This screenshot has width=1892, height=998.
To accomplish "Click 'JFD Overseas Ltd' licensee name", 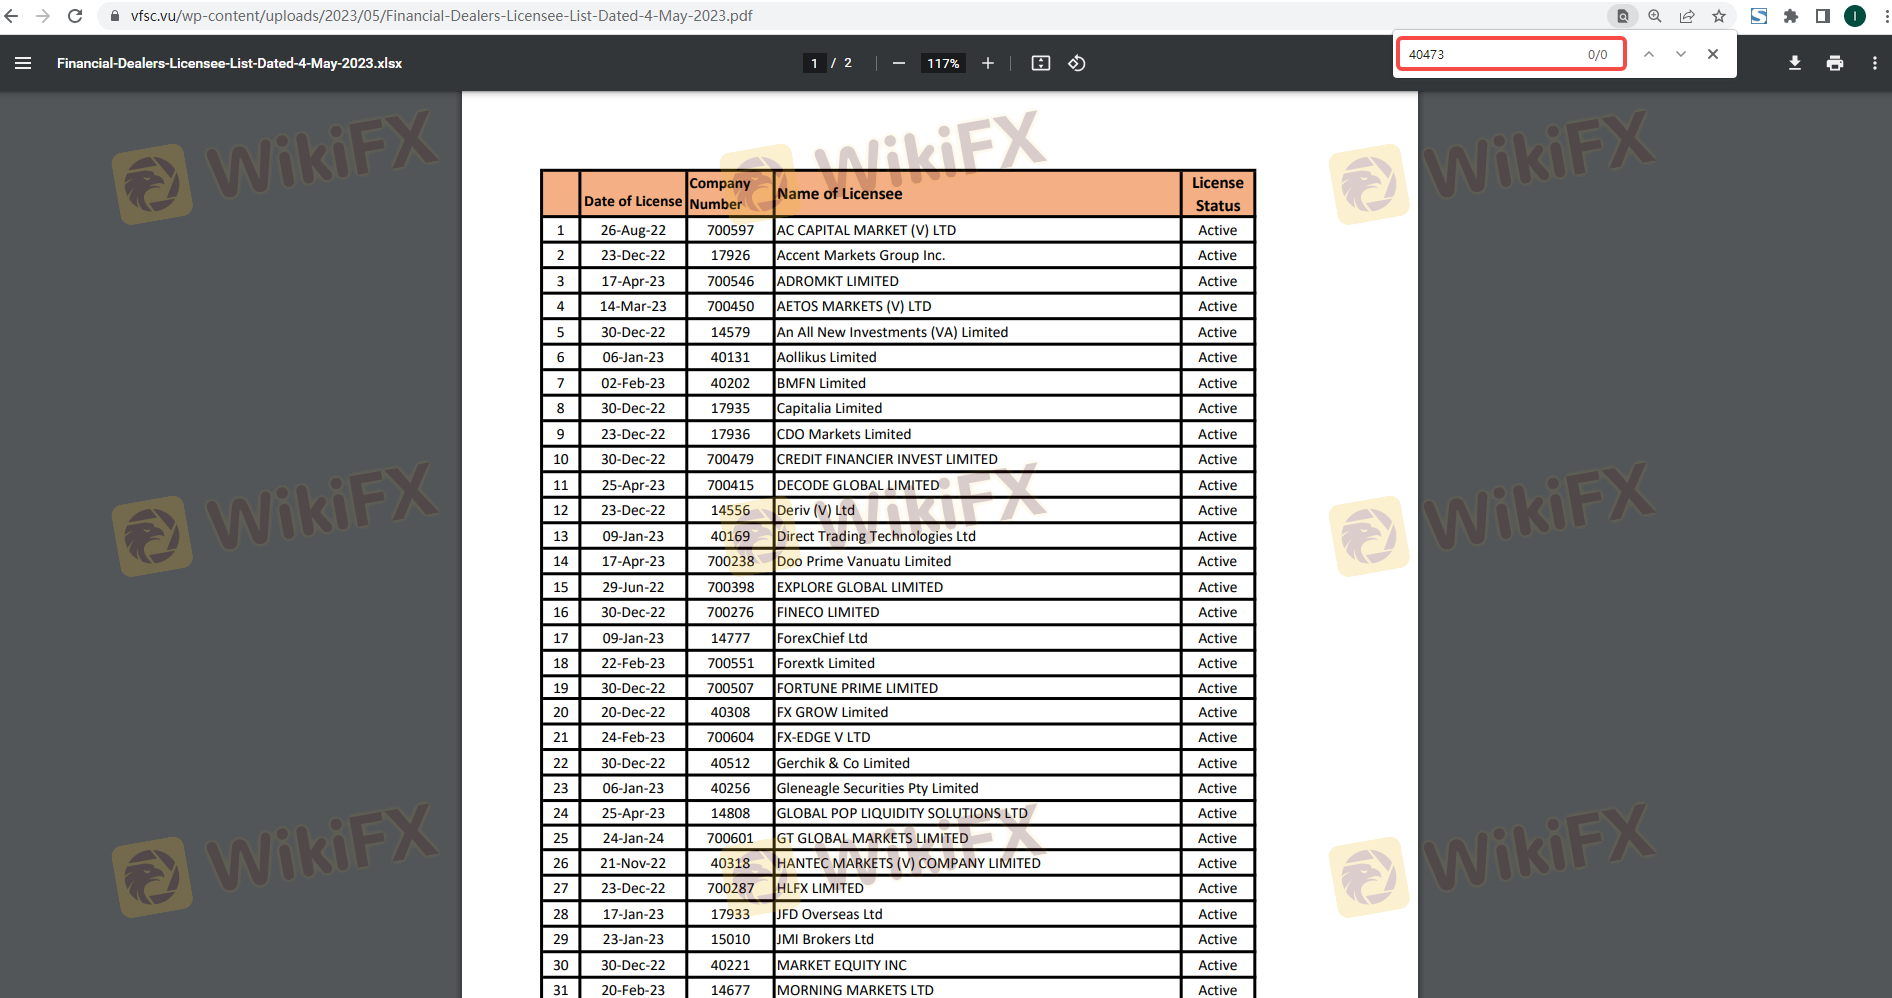I will [x=829, y=914].
